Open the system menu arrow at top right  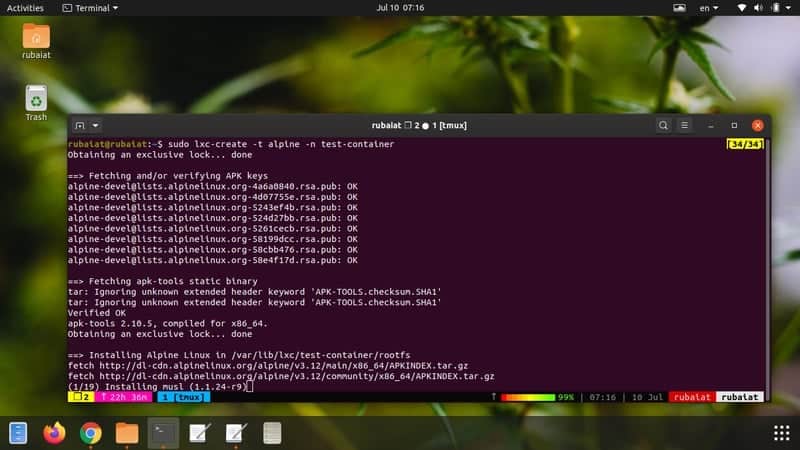789,8
